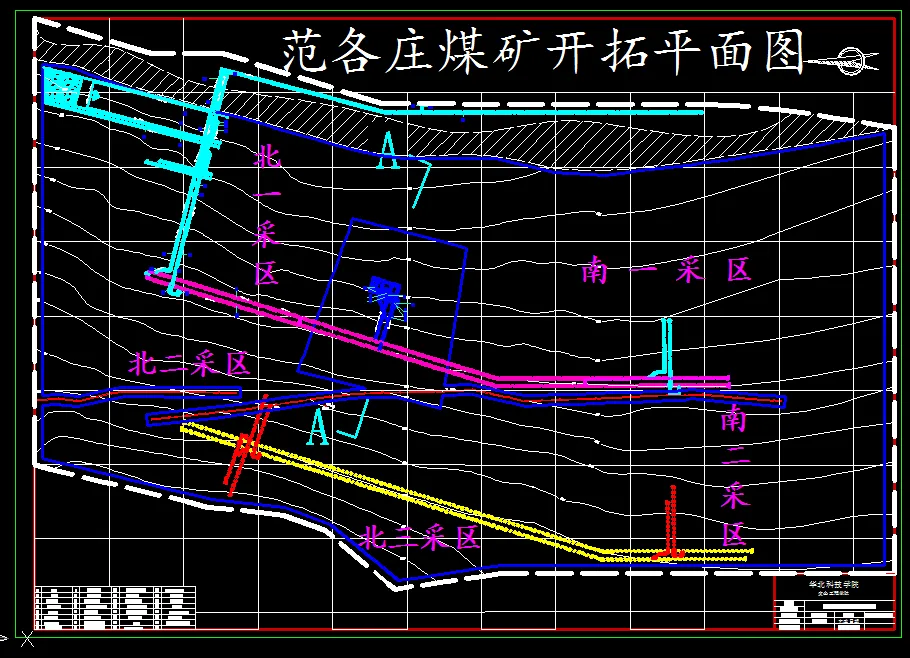The width and height of the screenshot is (910, 658).
Task: Click the legend table in the drawing's corner
Action: (115, 607)
